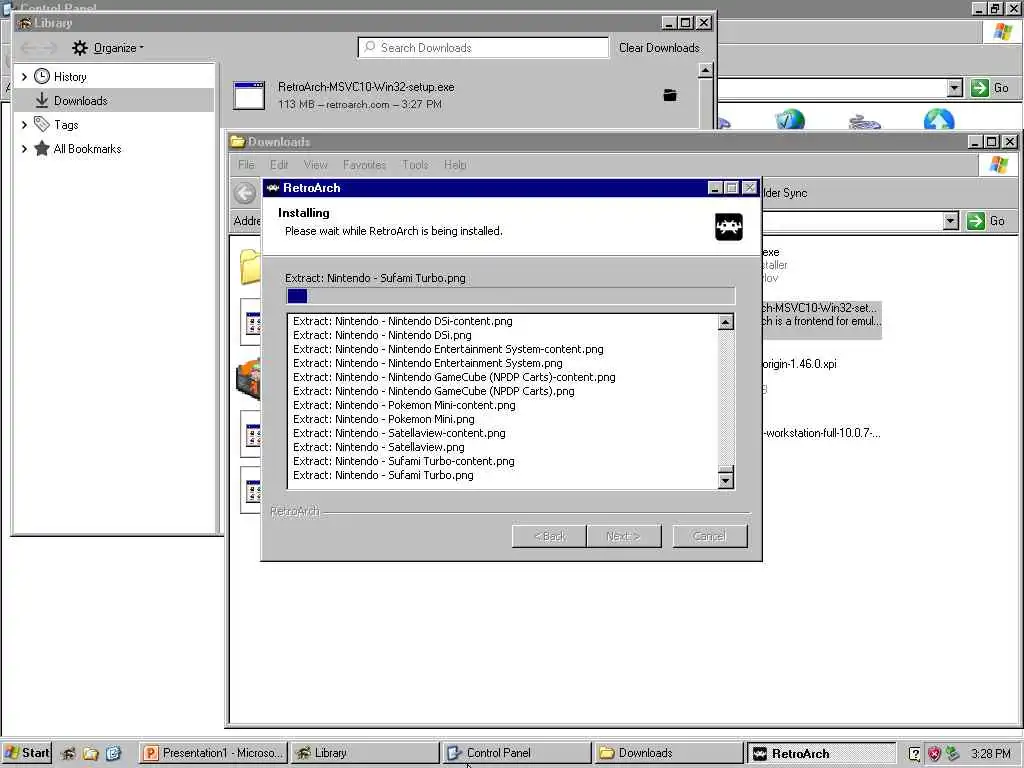This screenshot has width=1024, height=768.
Task: Click Go button in Downloads window
Action: tap(987, 221)
